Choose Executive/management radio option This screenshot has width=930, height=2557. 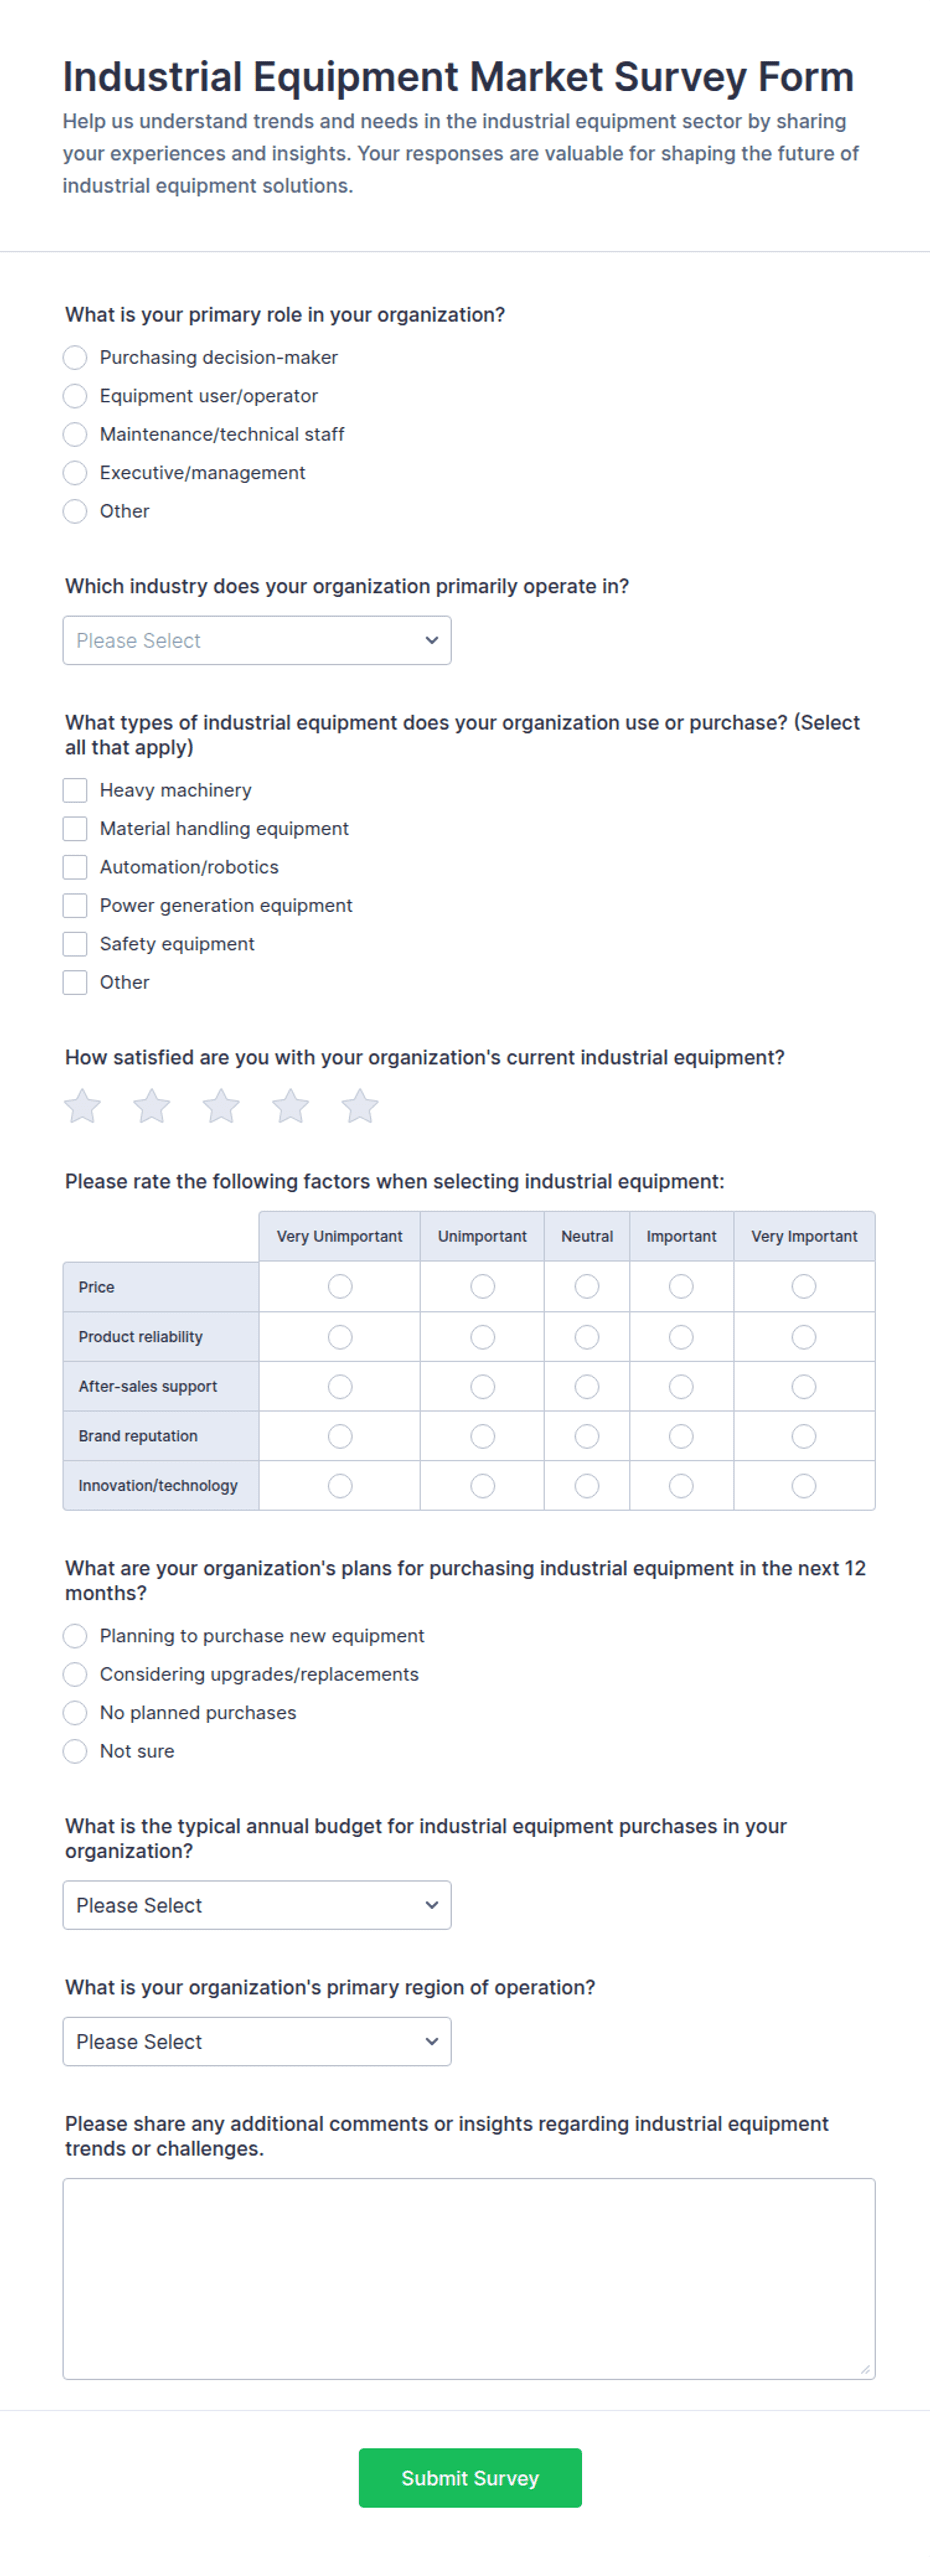pyautogui.click(x=75, y=472)
